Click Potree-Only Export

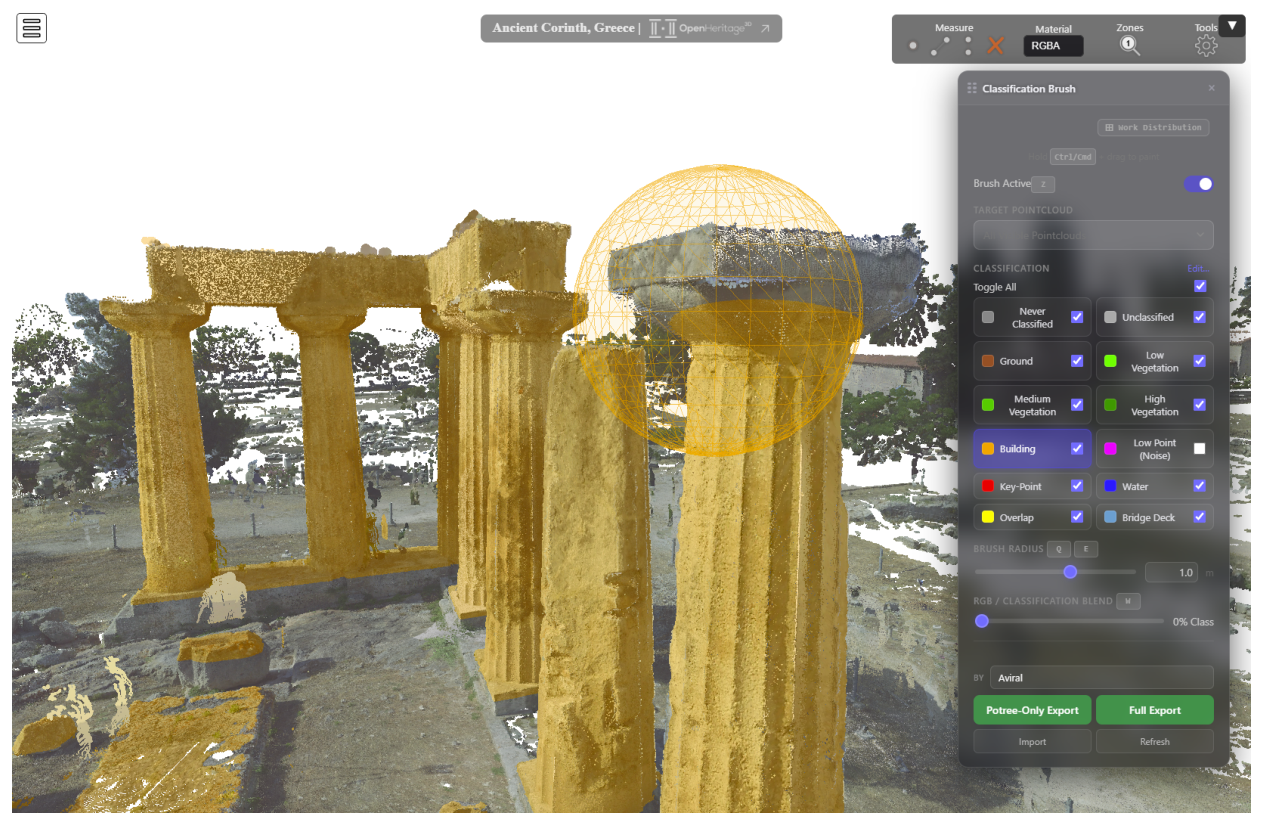(x=1032, y=710)
